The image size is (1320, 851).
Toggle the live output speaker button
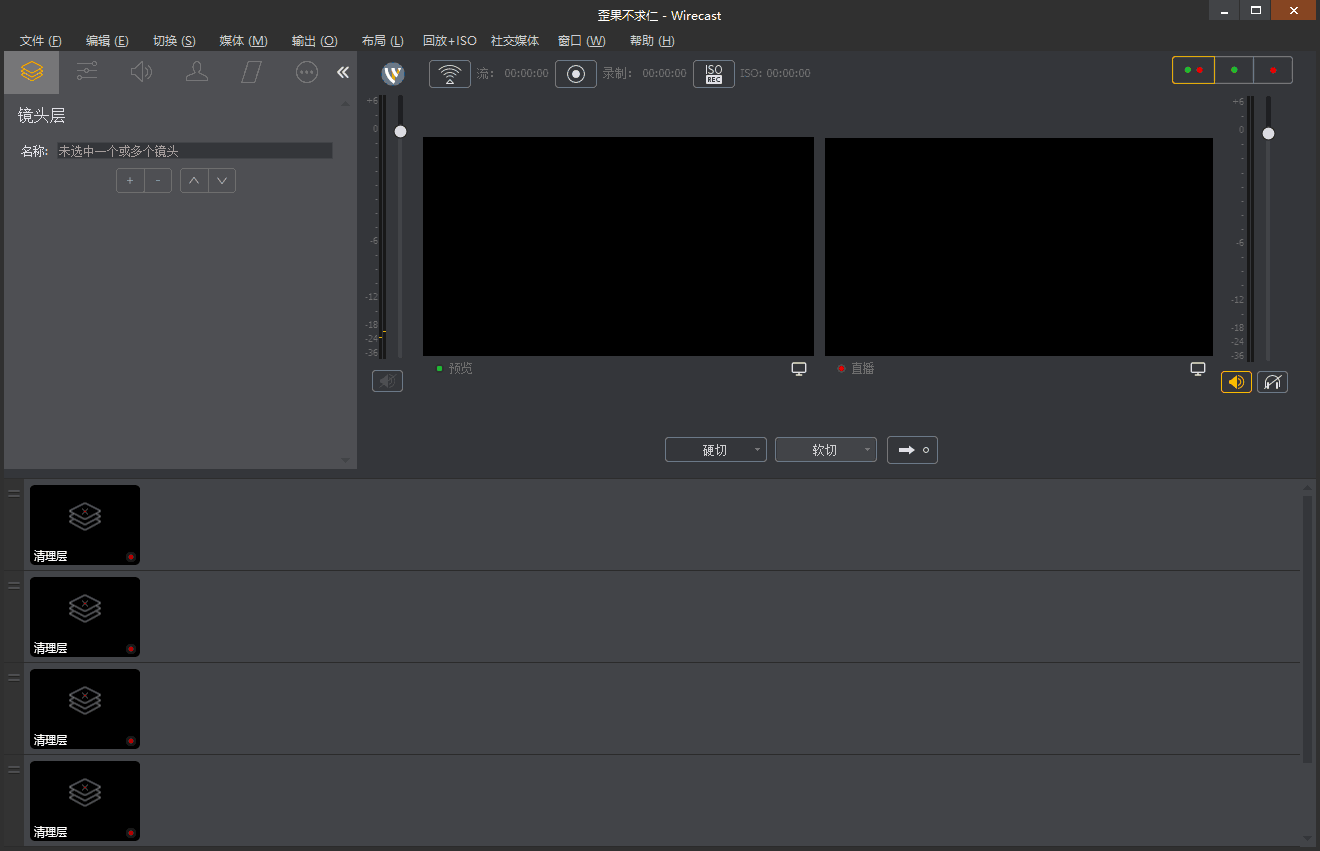tap(1236, 382)
